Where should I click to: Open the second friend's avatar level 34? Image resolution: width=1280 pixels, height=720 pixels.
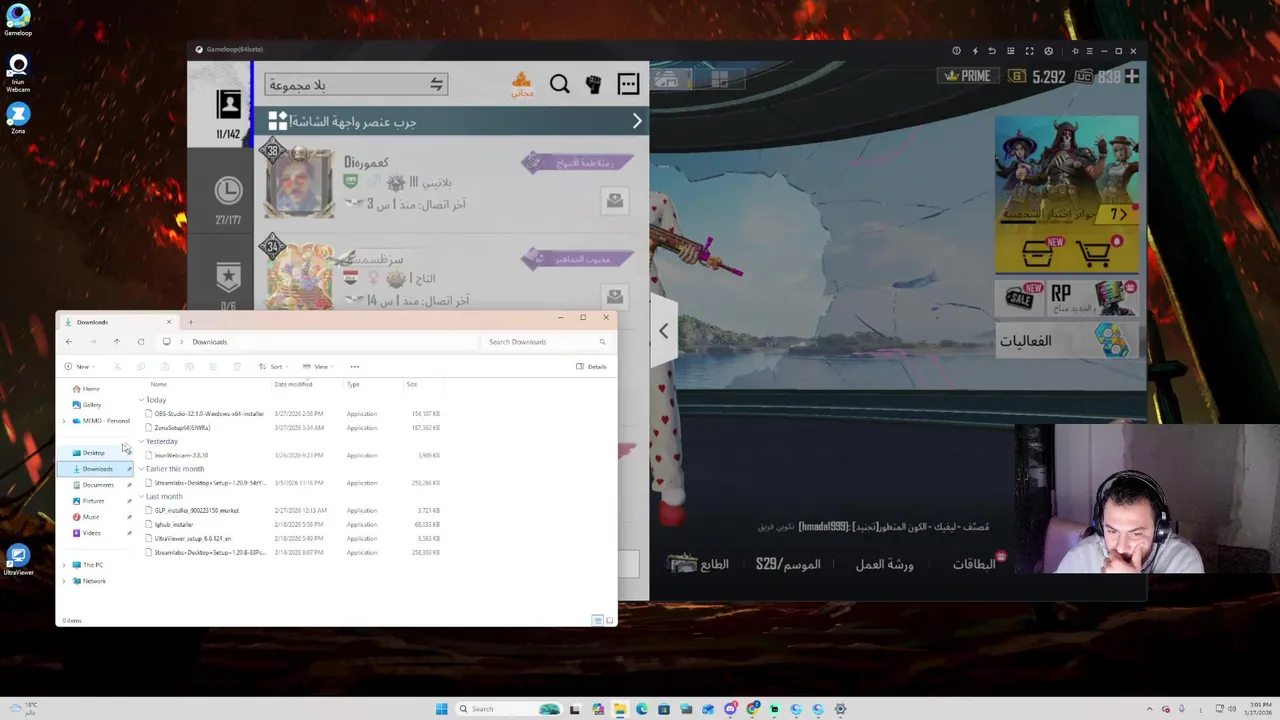[x=298, y=276]
